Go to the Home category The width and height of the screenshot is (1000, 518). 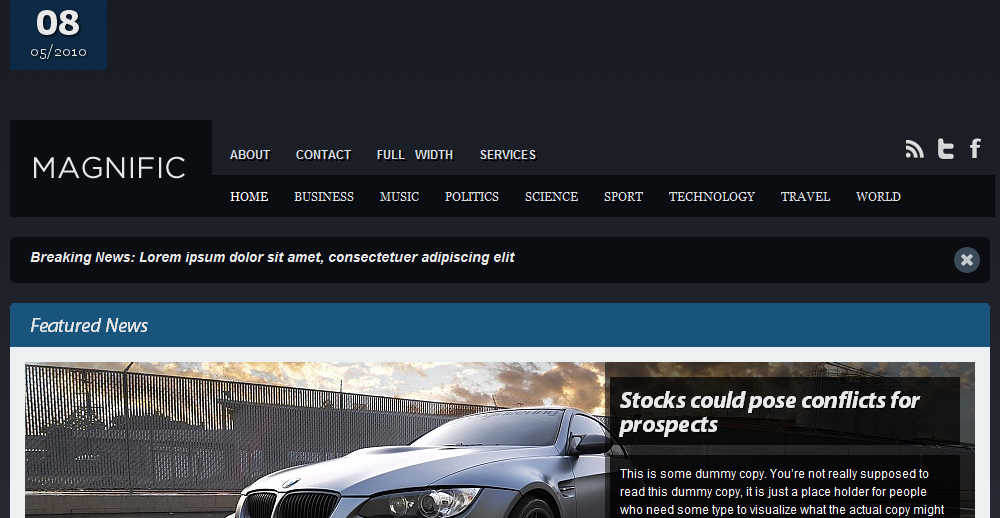249,196
